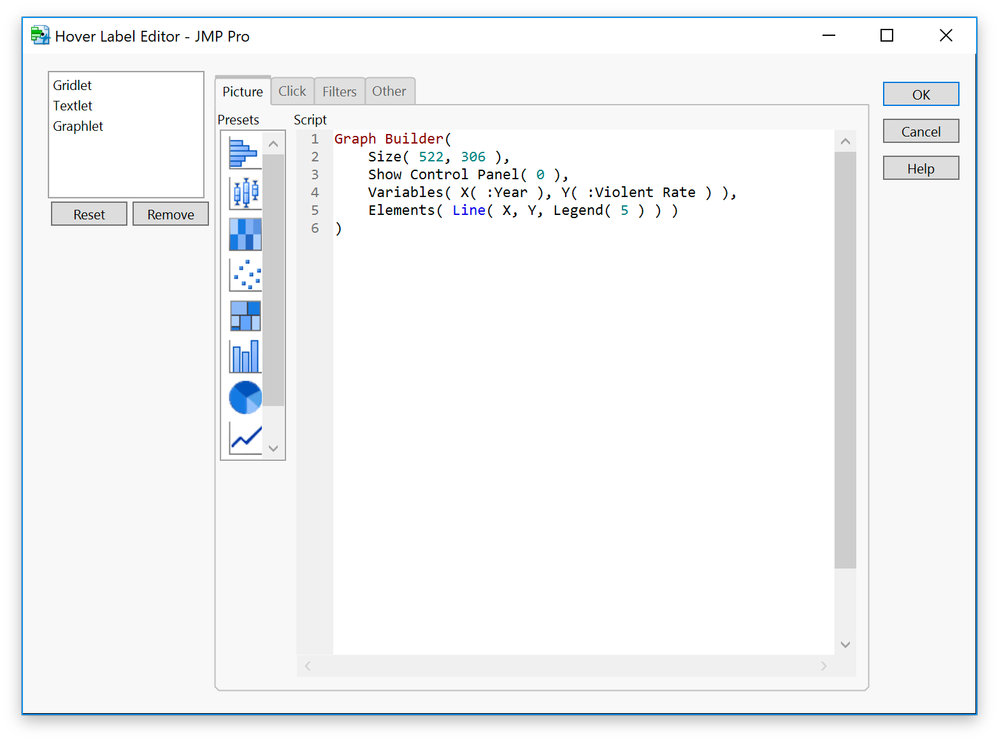
Task: Select the scatter plot preset icon
Action: [x=245, y=275]
